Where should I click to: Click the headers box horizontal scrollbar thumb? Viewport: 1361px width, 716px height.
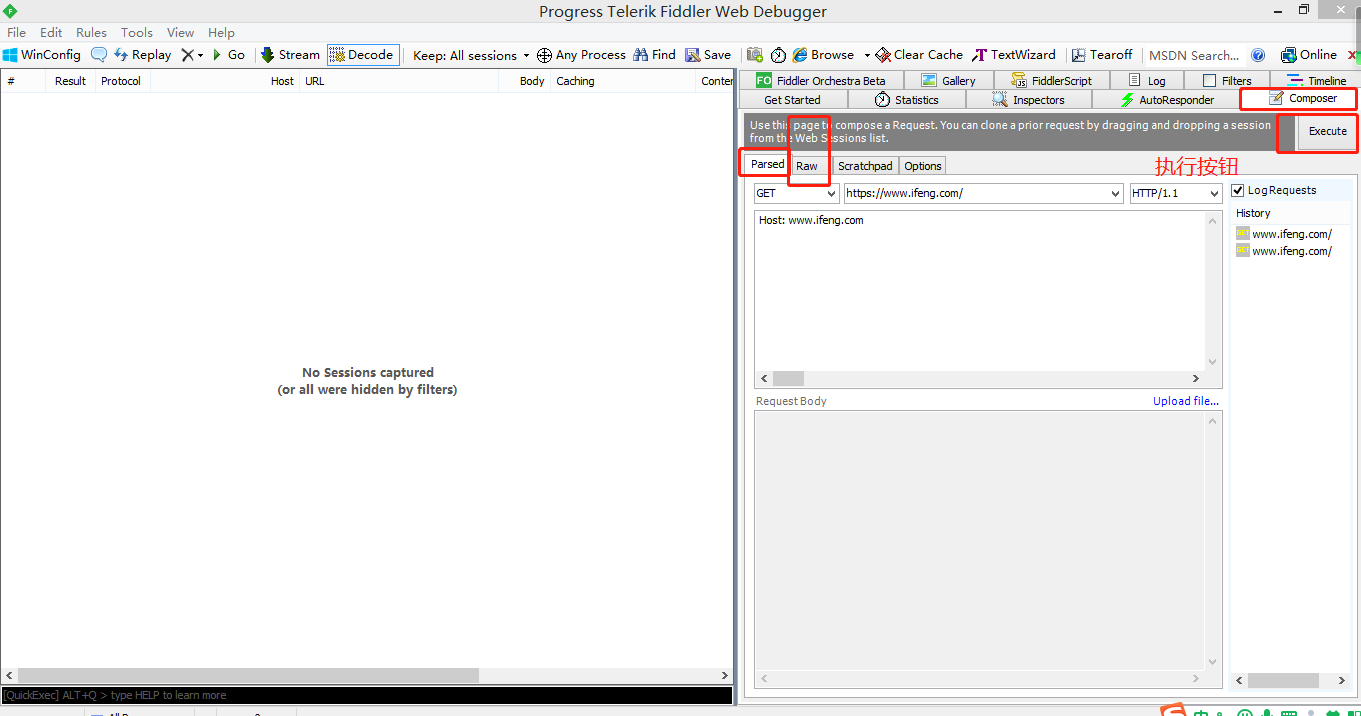(788, 379)
